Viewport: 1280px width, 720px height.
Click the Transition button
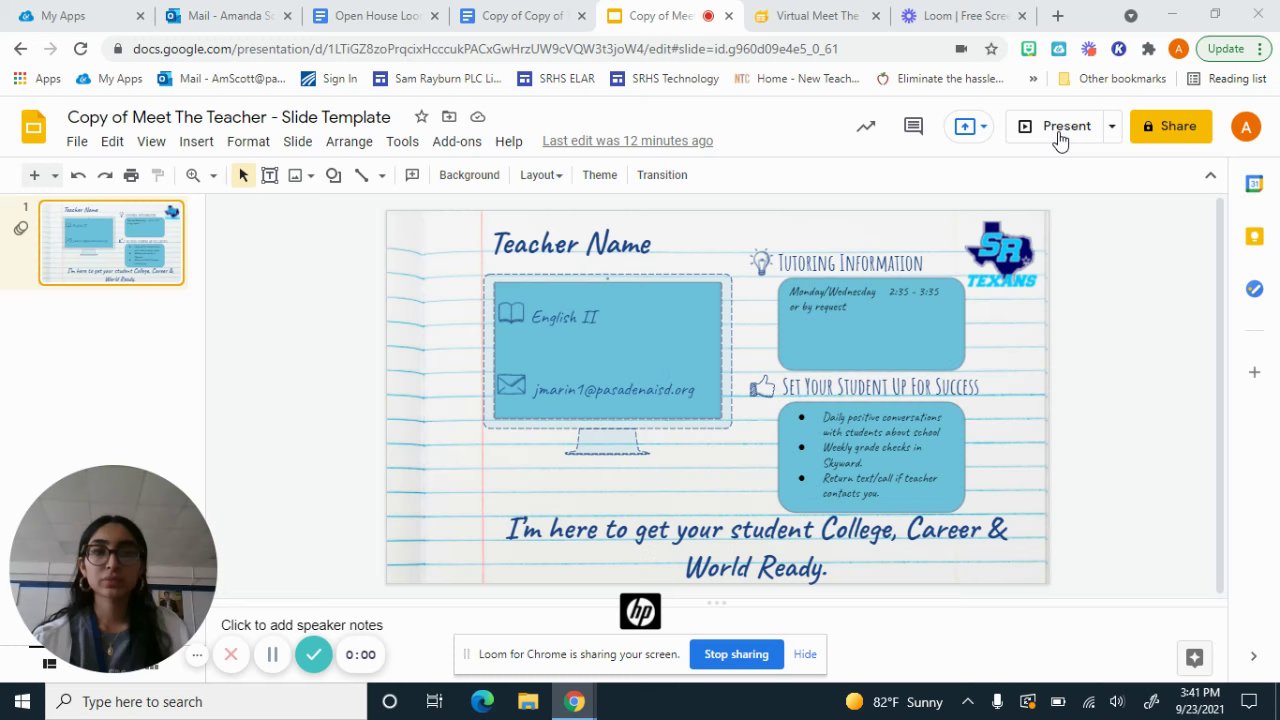pyautogui.click(x=662, y=175)
